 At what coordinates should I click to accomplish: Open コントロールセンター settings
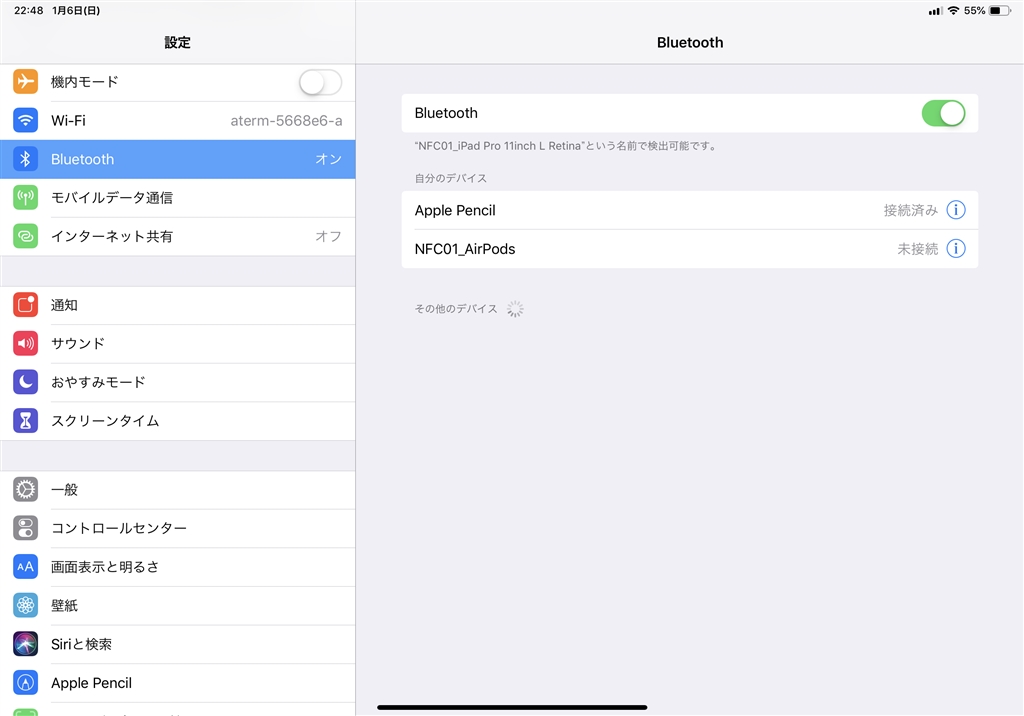178,528
